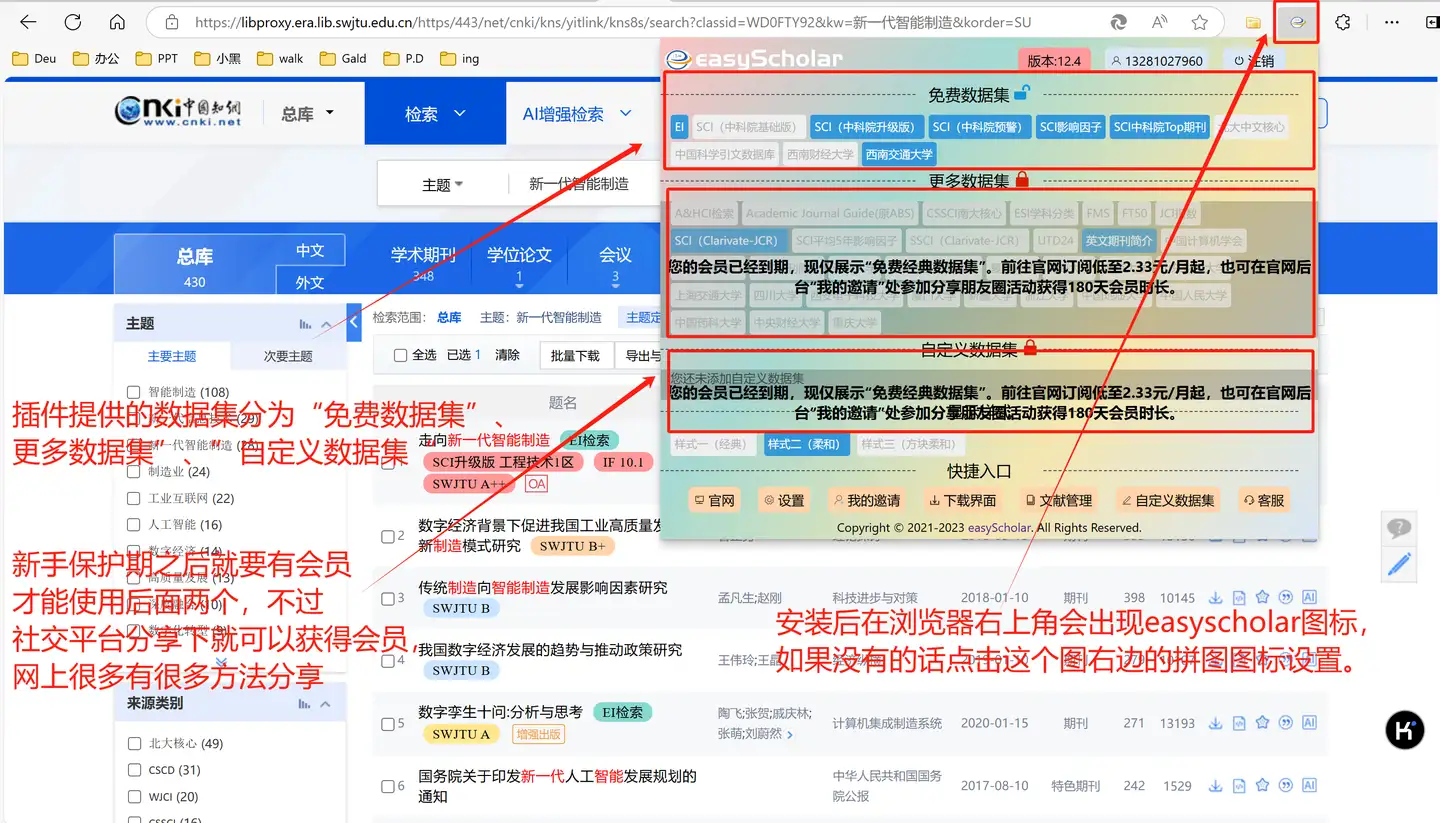Select checkbox for result row 3
The height and width of the screenshot is (823, 1440).
tap(388, 599)
